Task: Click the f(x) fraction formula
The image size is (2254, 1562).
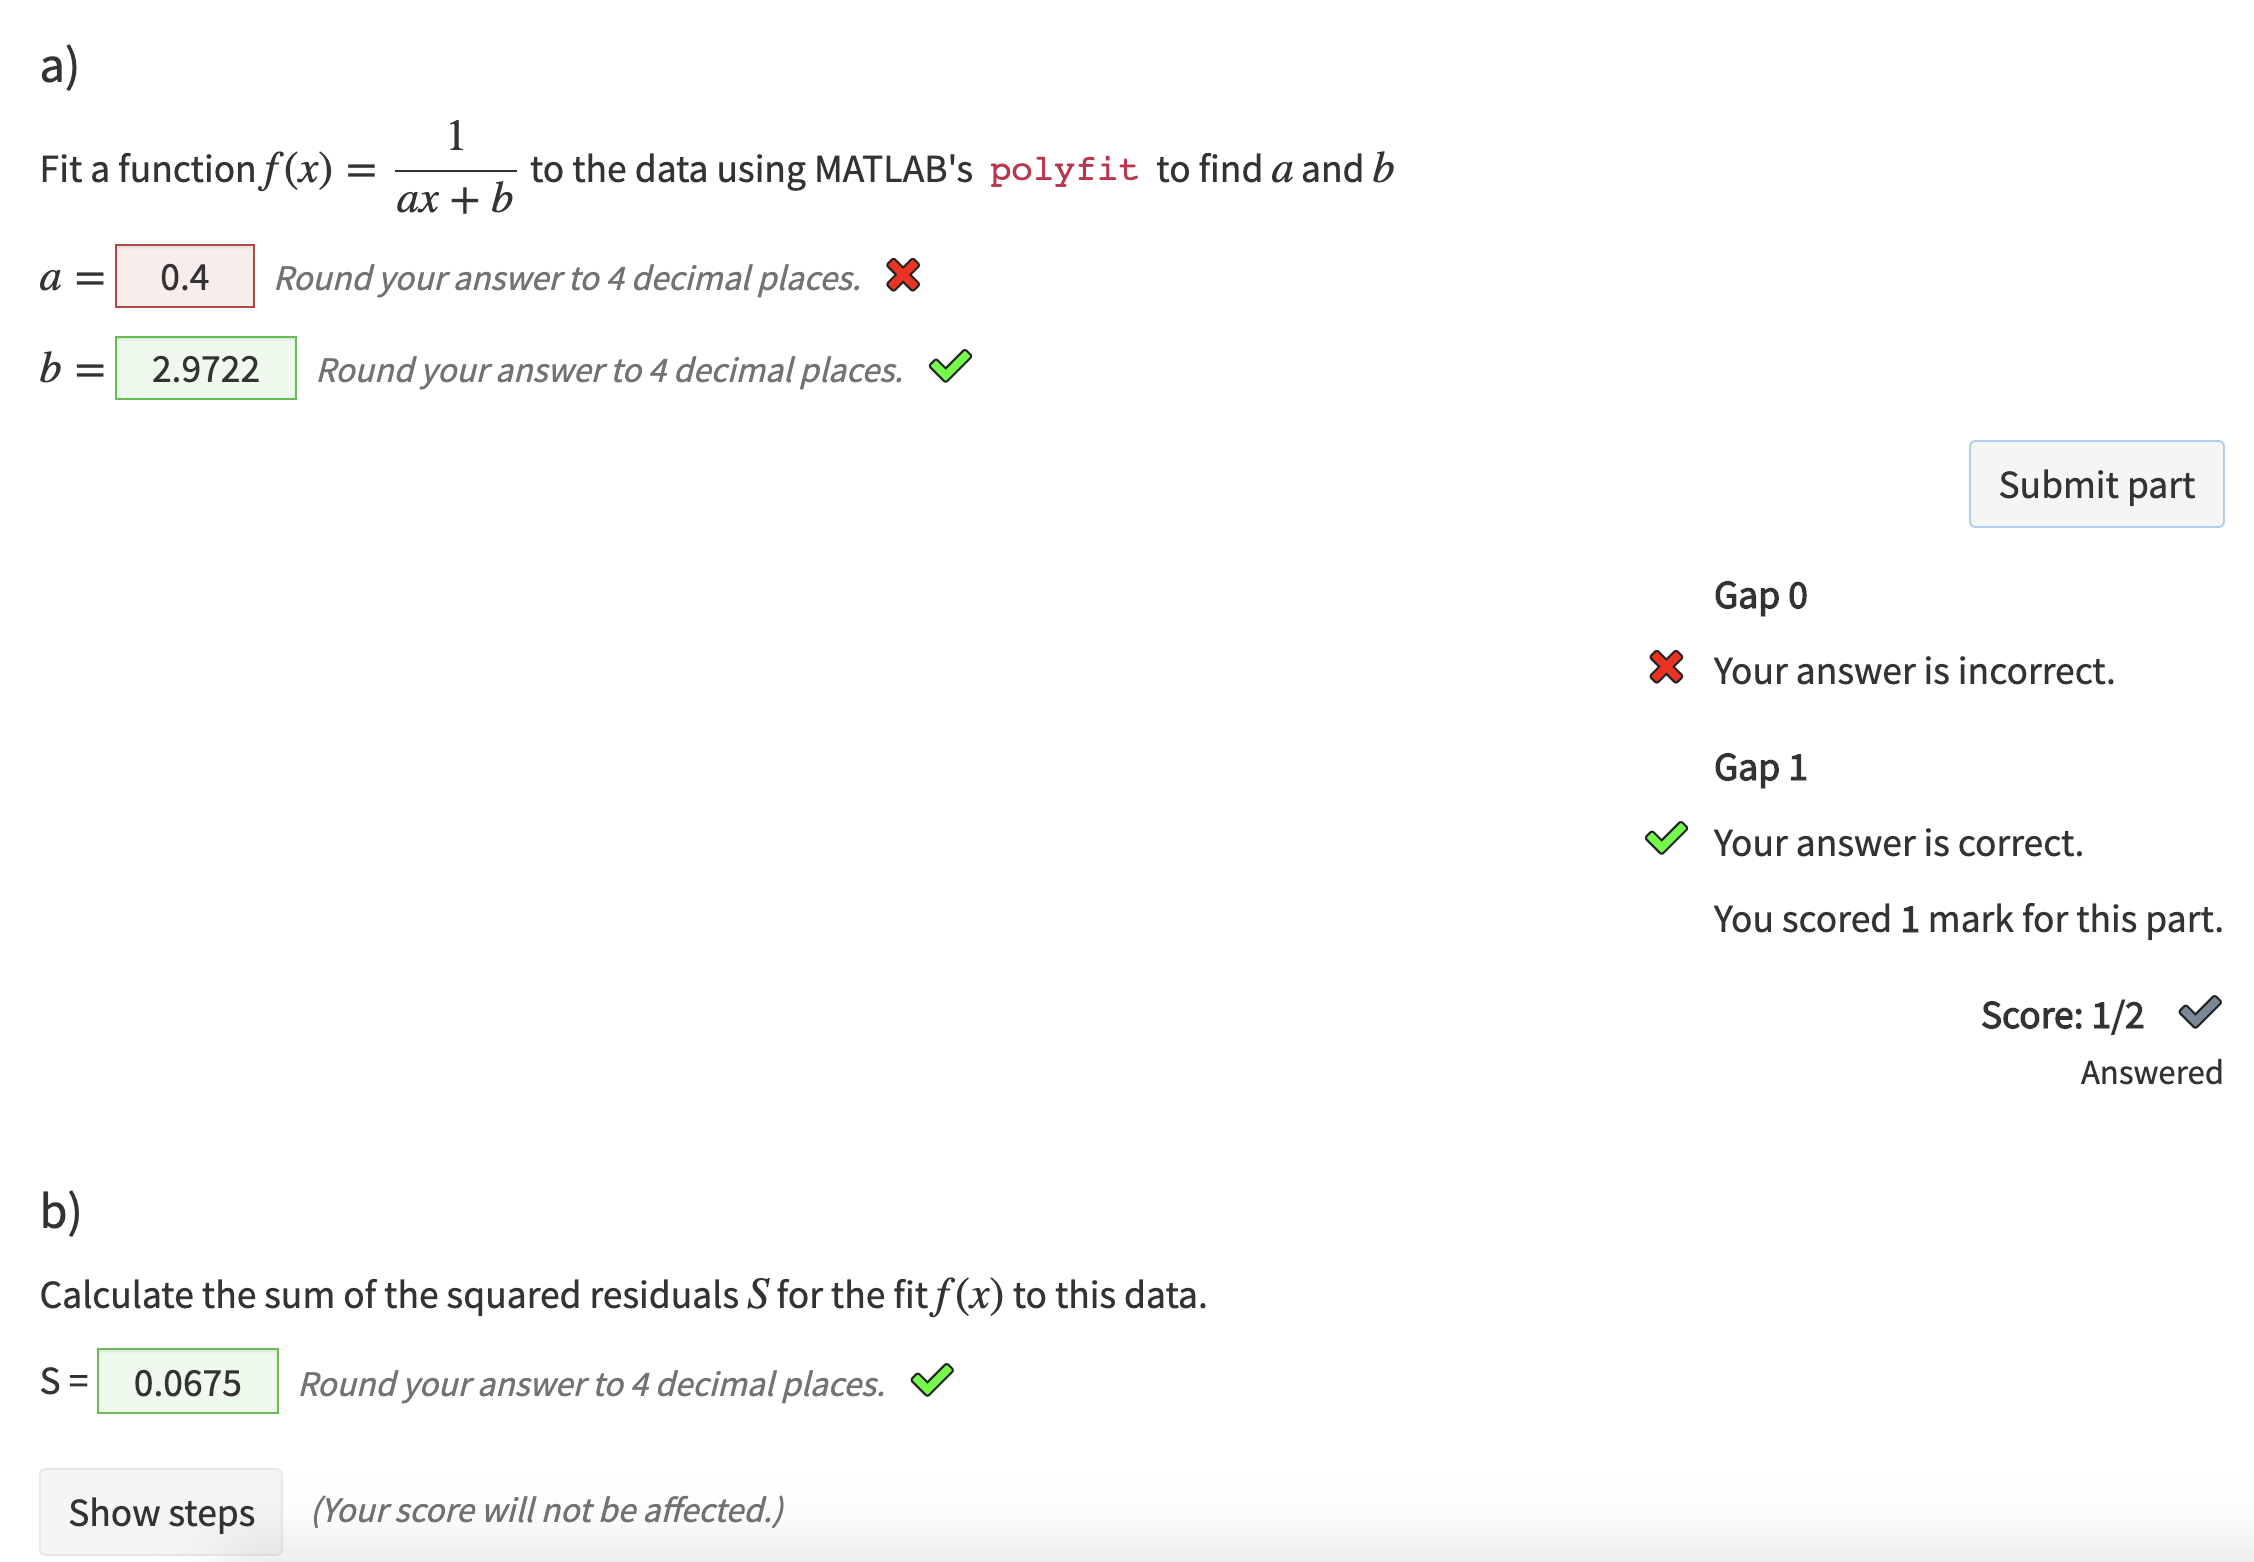Action: pos(456,168)
